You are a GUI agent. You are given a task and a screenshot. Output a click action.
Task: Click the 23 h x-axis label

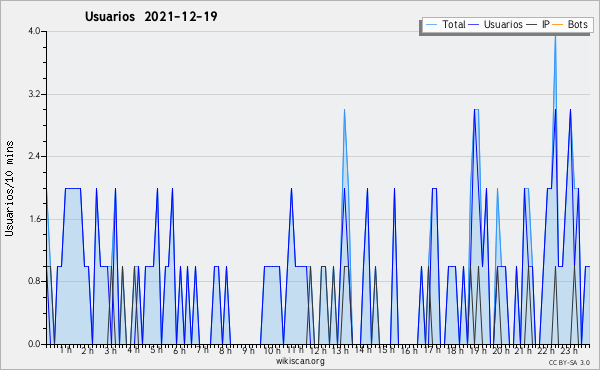(x=568, y=350)
